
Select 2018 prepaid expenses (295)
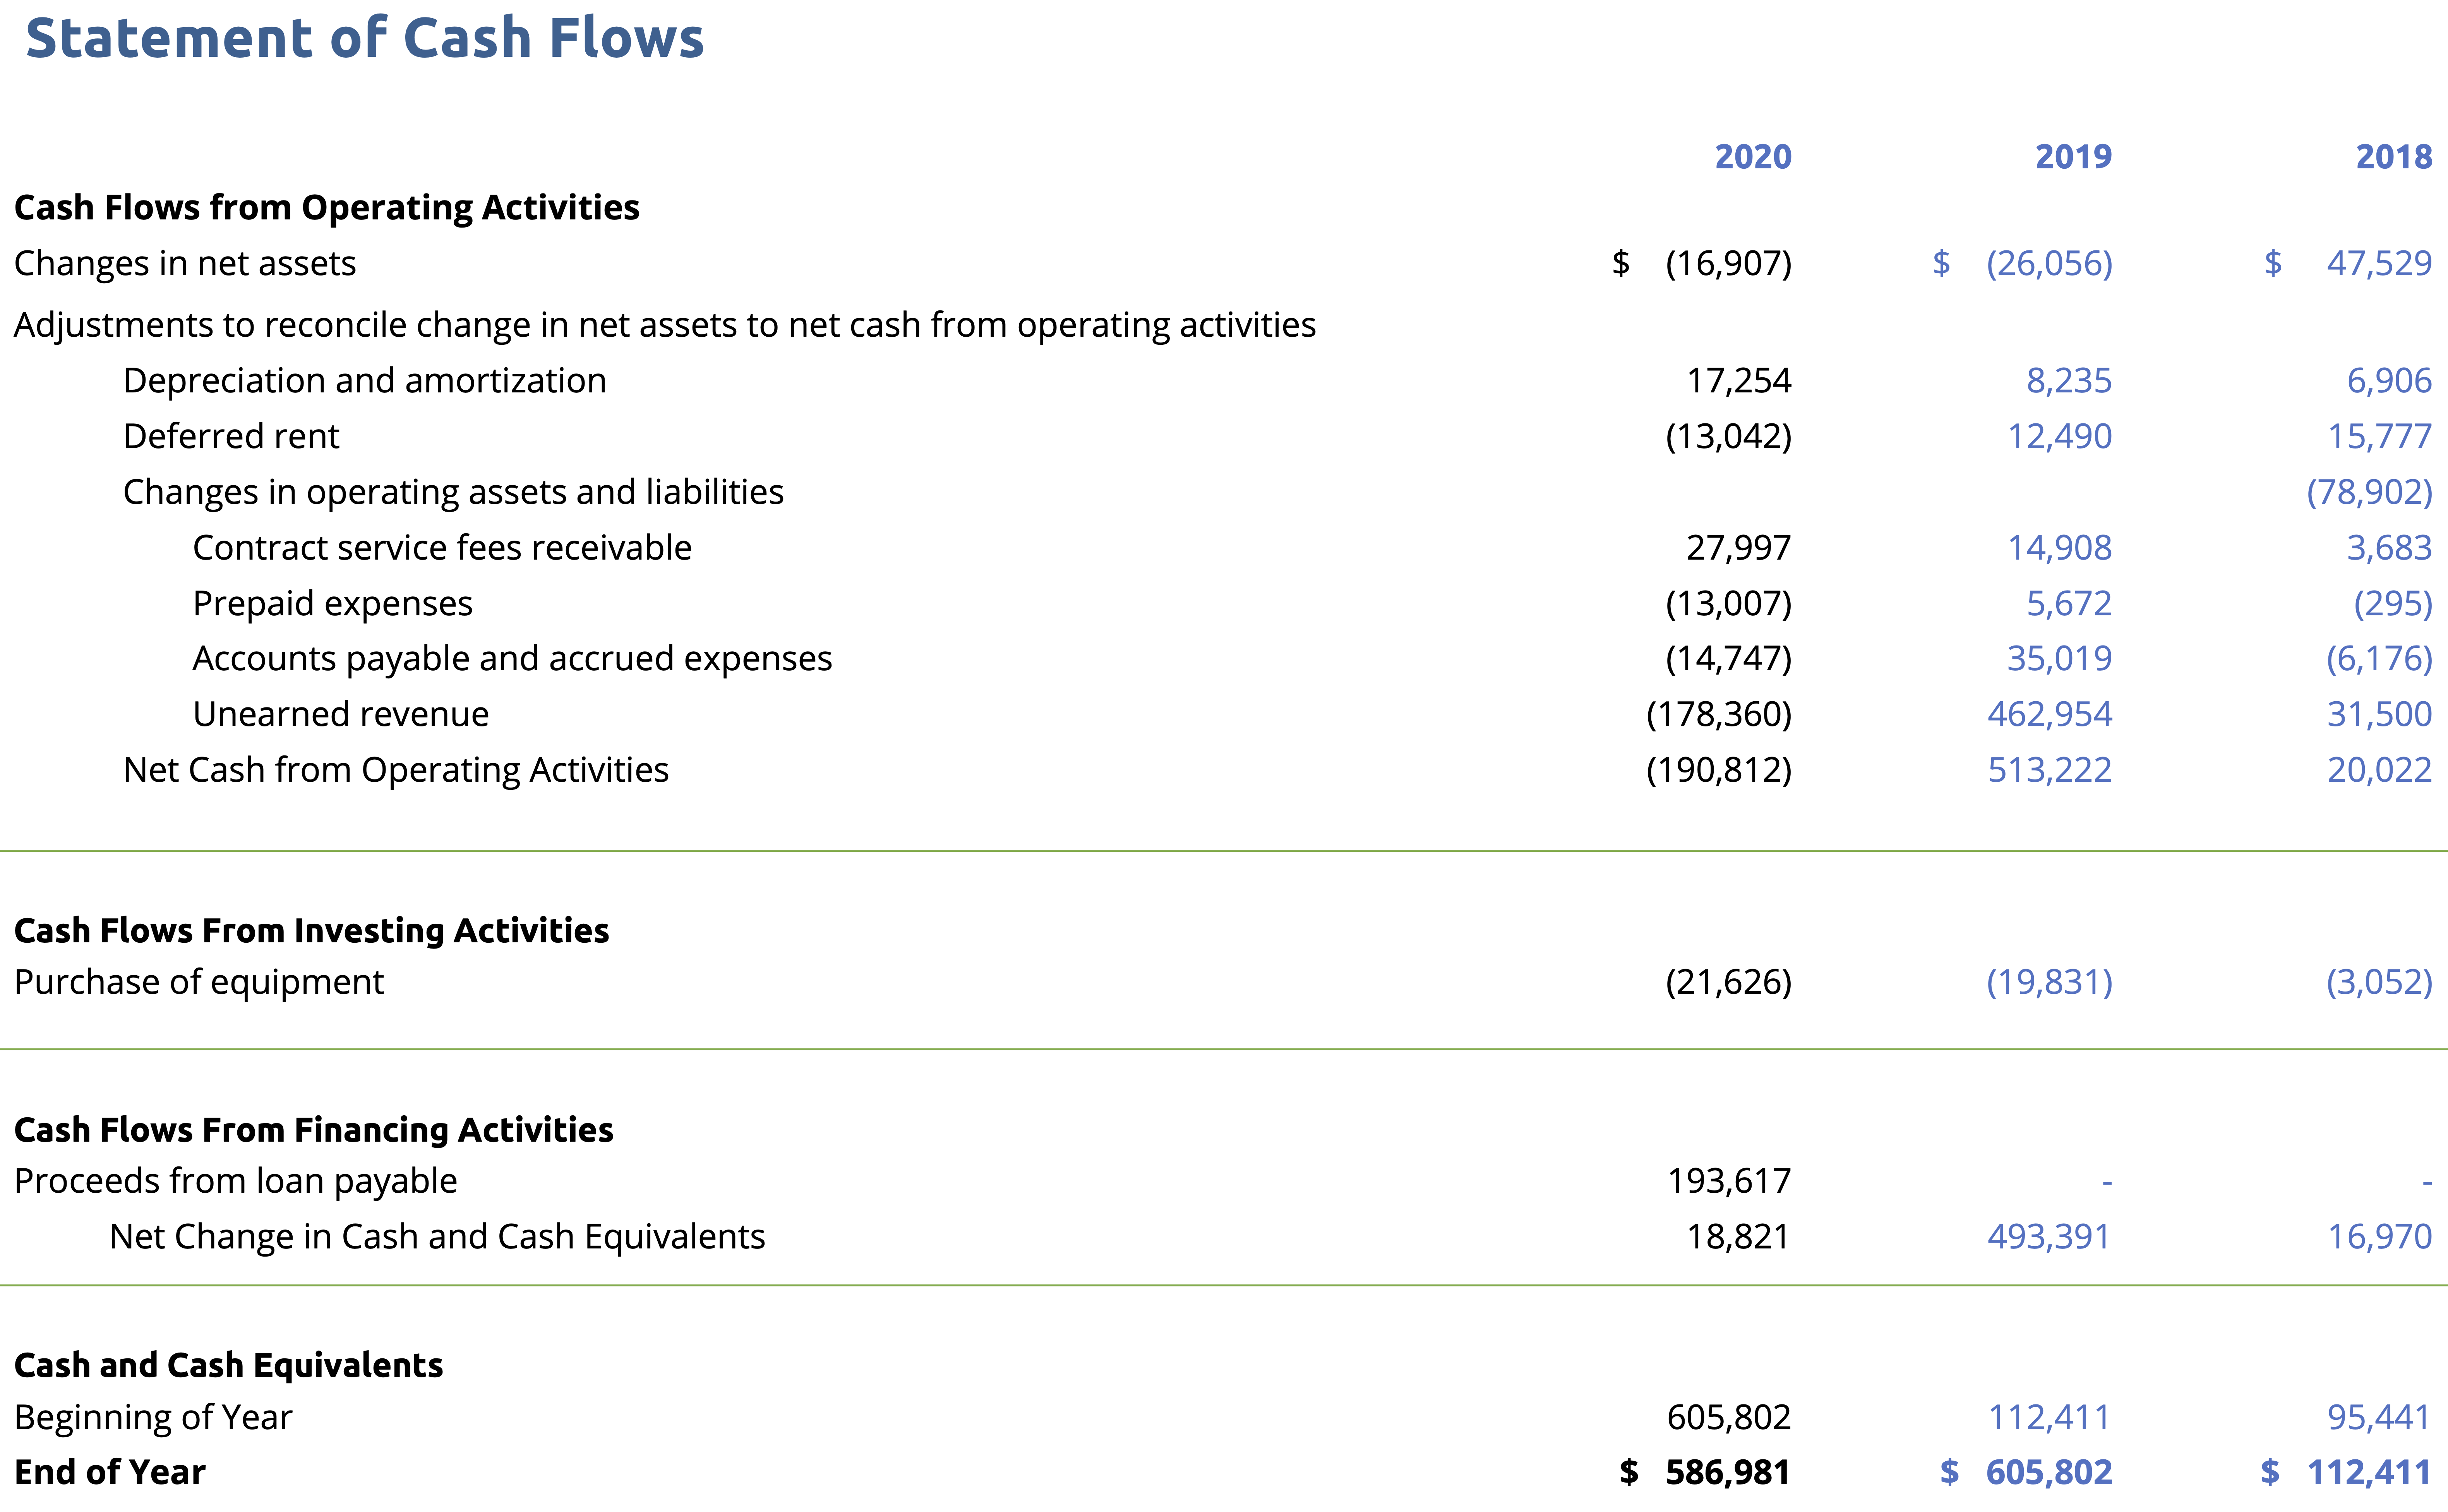tap(2393, 604)
